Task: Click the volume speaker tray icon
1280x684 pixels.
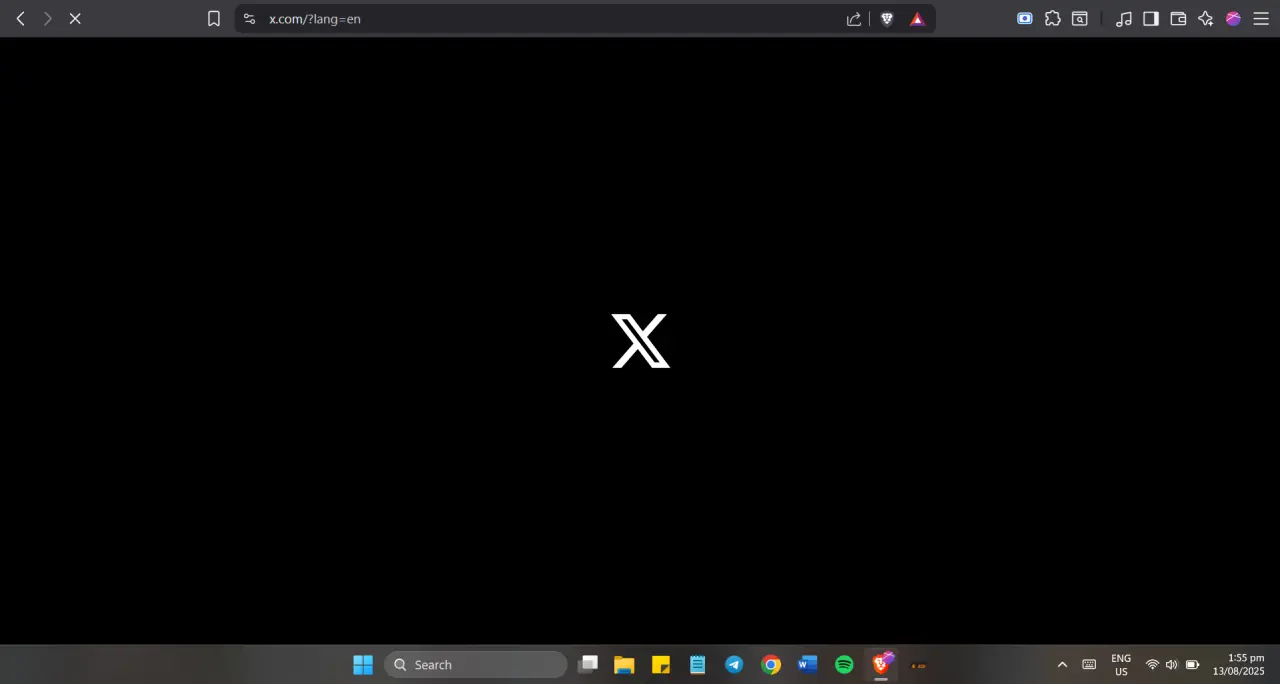Action: coord(1171,665)
